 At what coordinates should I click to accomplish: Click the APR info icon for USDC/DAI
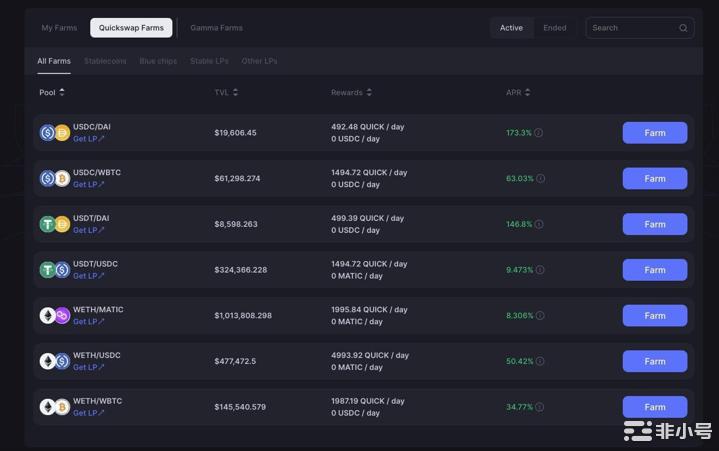point(539,133)
